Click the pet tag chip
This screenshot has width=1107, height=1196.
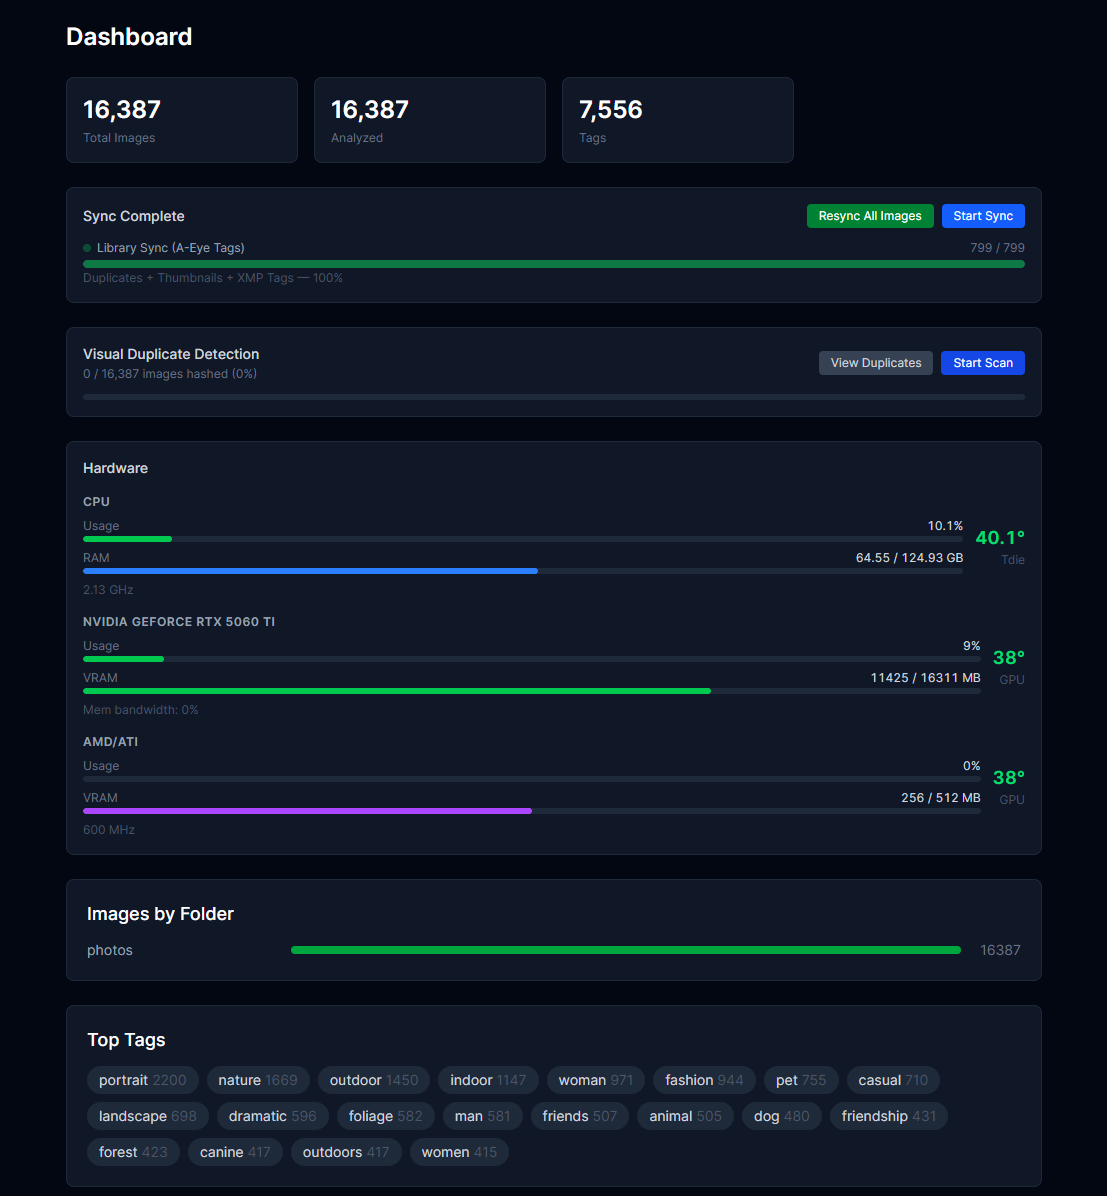801,1080
